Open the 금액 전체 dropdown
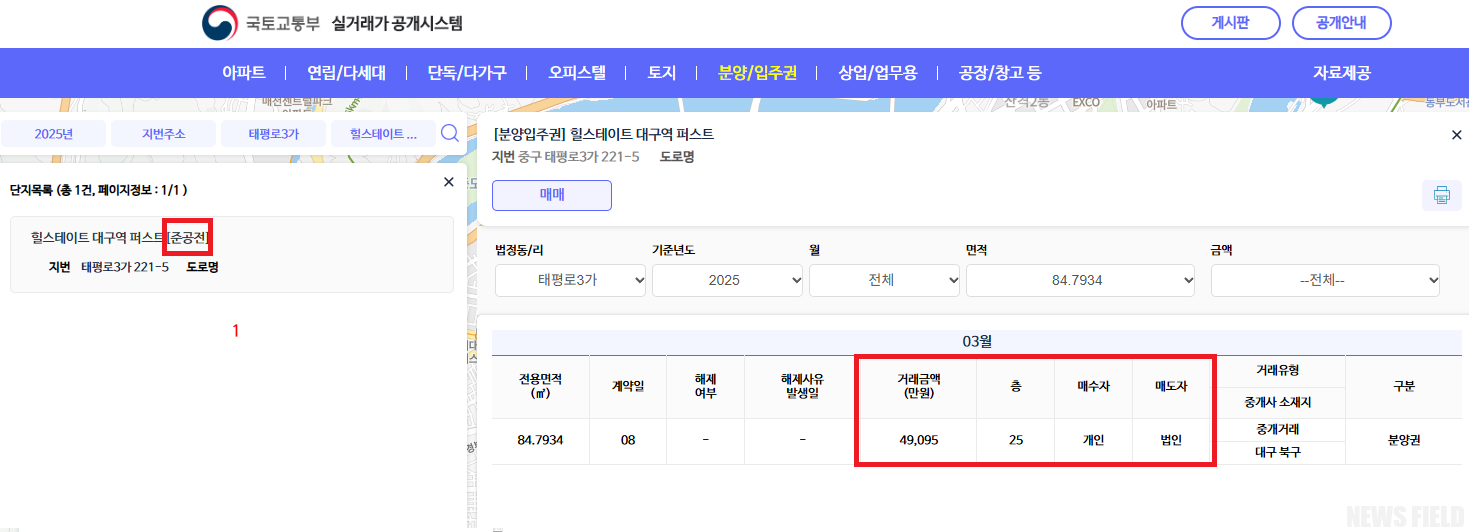This screenshot has height=532, width=1470. pyautogui.click(x=1325, y=280)
